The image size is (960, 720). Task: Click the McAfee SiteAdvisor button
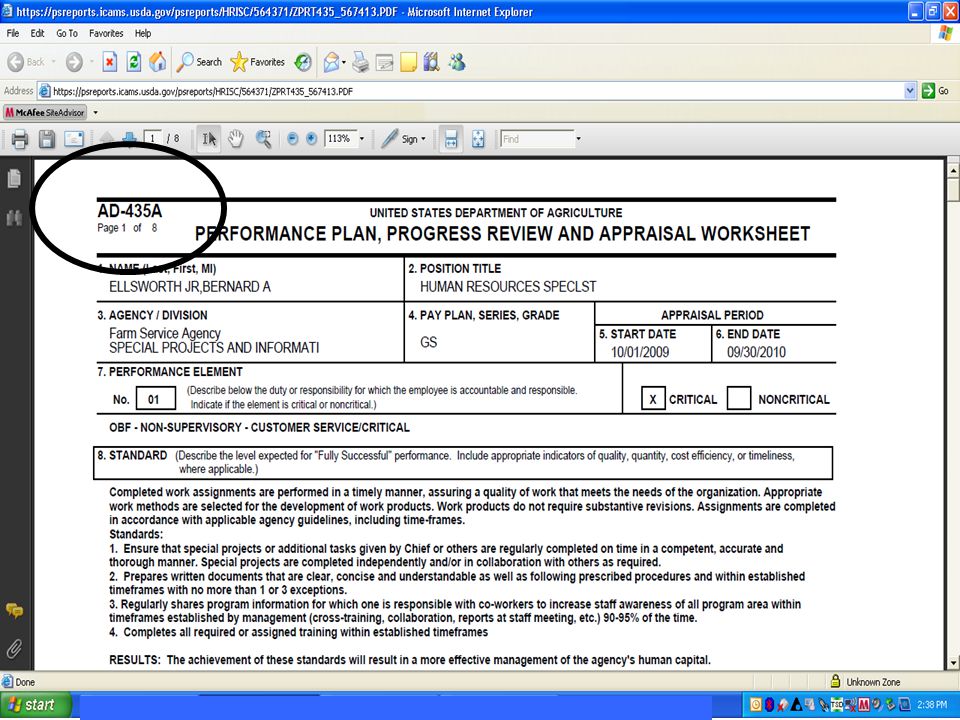pos(45,113)
